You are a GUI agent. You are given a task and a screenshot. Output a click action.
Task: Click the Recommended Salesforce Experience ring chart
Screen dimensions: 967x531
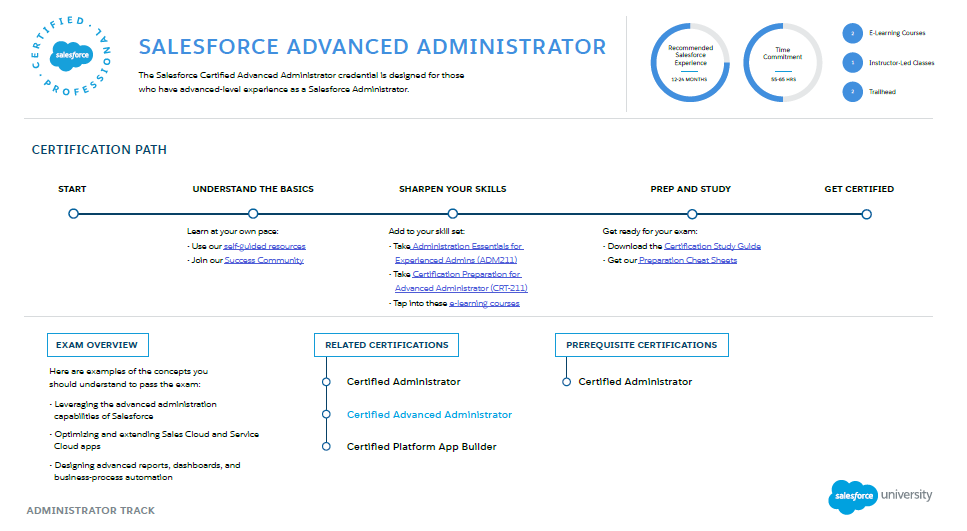click(690, 62)
